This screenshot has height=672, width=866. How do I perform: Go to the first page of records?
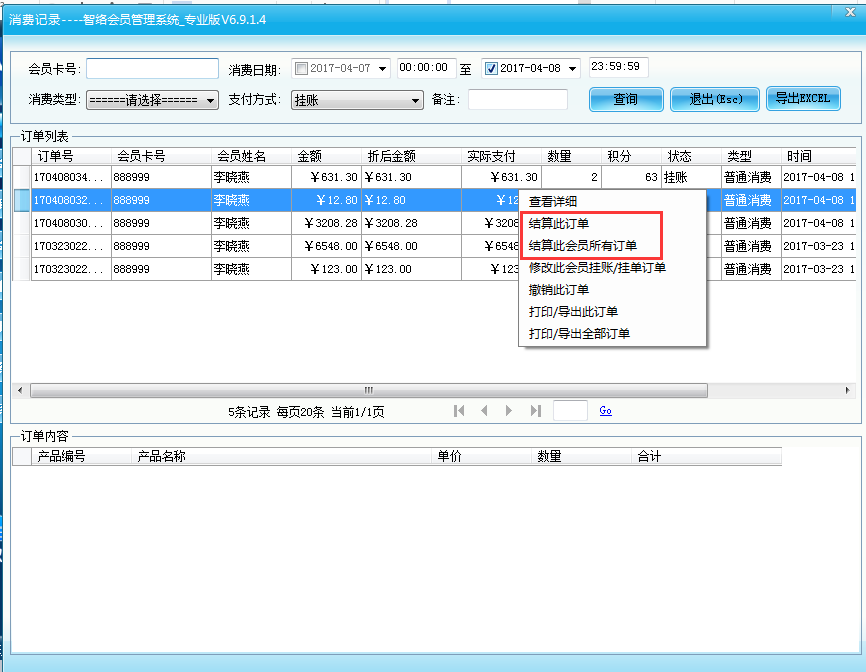[459, 411]
